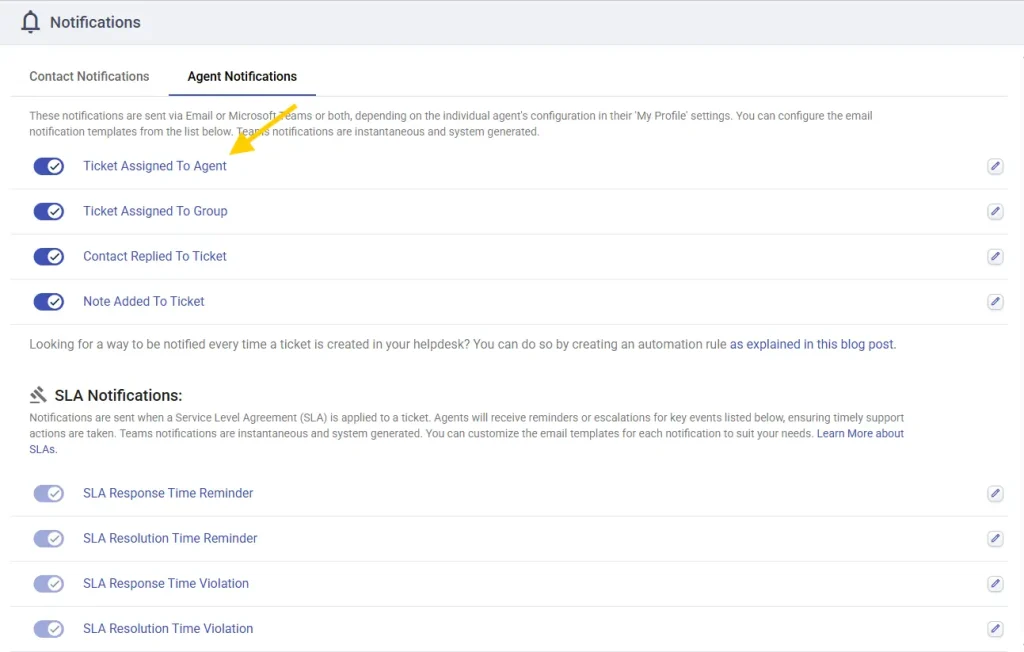Edit the Ticket Assigned To Agent template
This screenshot has height=652, width=1024.
tap(994, 166)
